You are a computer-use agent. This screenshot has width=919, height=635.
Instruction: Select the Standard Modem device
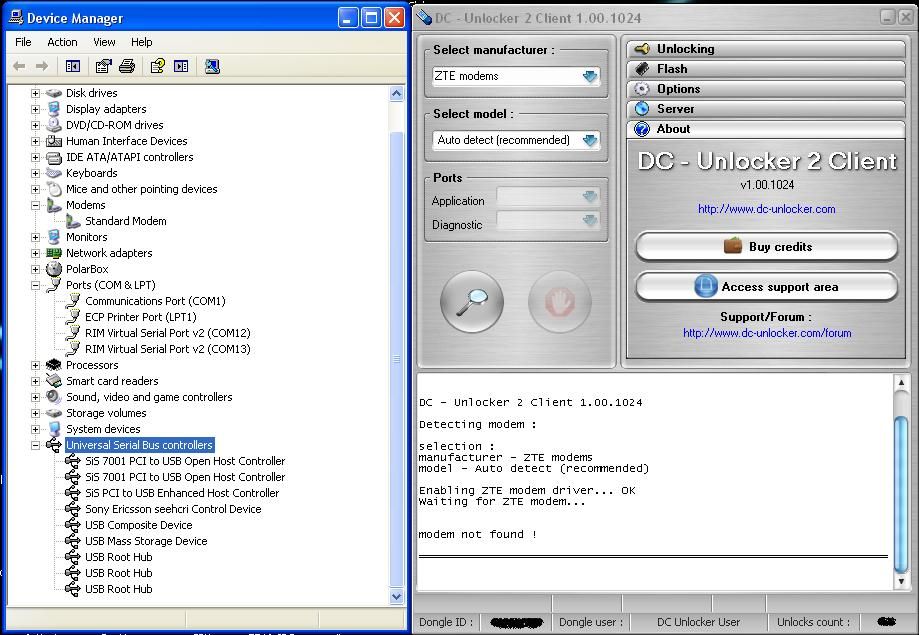[125, 221]
